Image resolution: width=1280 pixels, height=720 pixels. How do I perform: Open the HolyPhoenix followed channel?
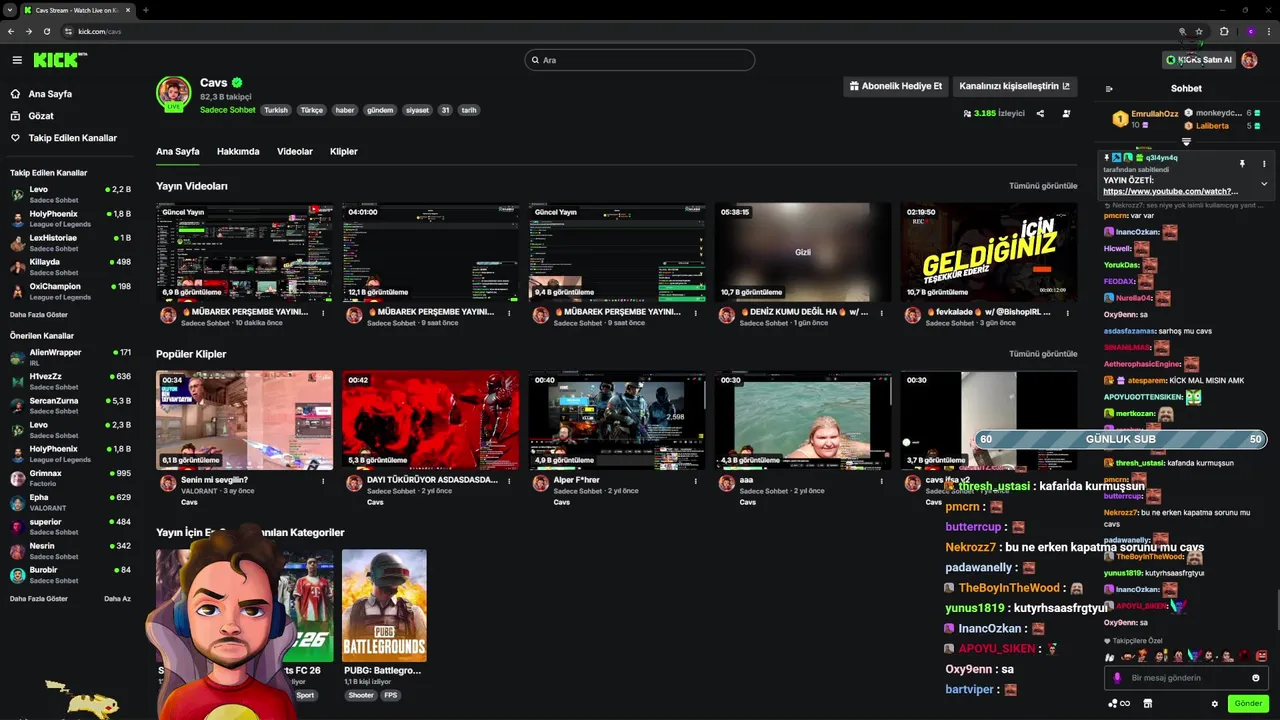coord(70,218)
